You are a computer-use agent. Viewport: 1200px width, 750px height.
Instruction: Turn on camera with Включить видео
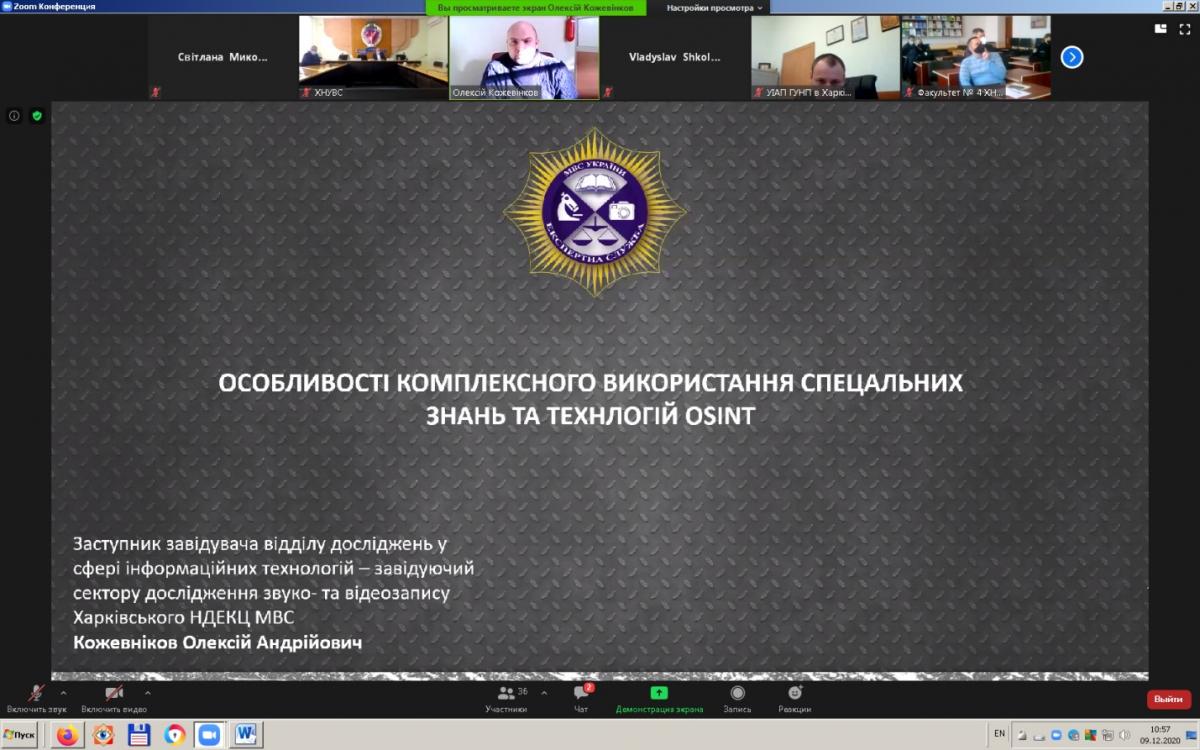(115, 697)
